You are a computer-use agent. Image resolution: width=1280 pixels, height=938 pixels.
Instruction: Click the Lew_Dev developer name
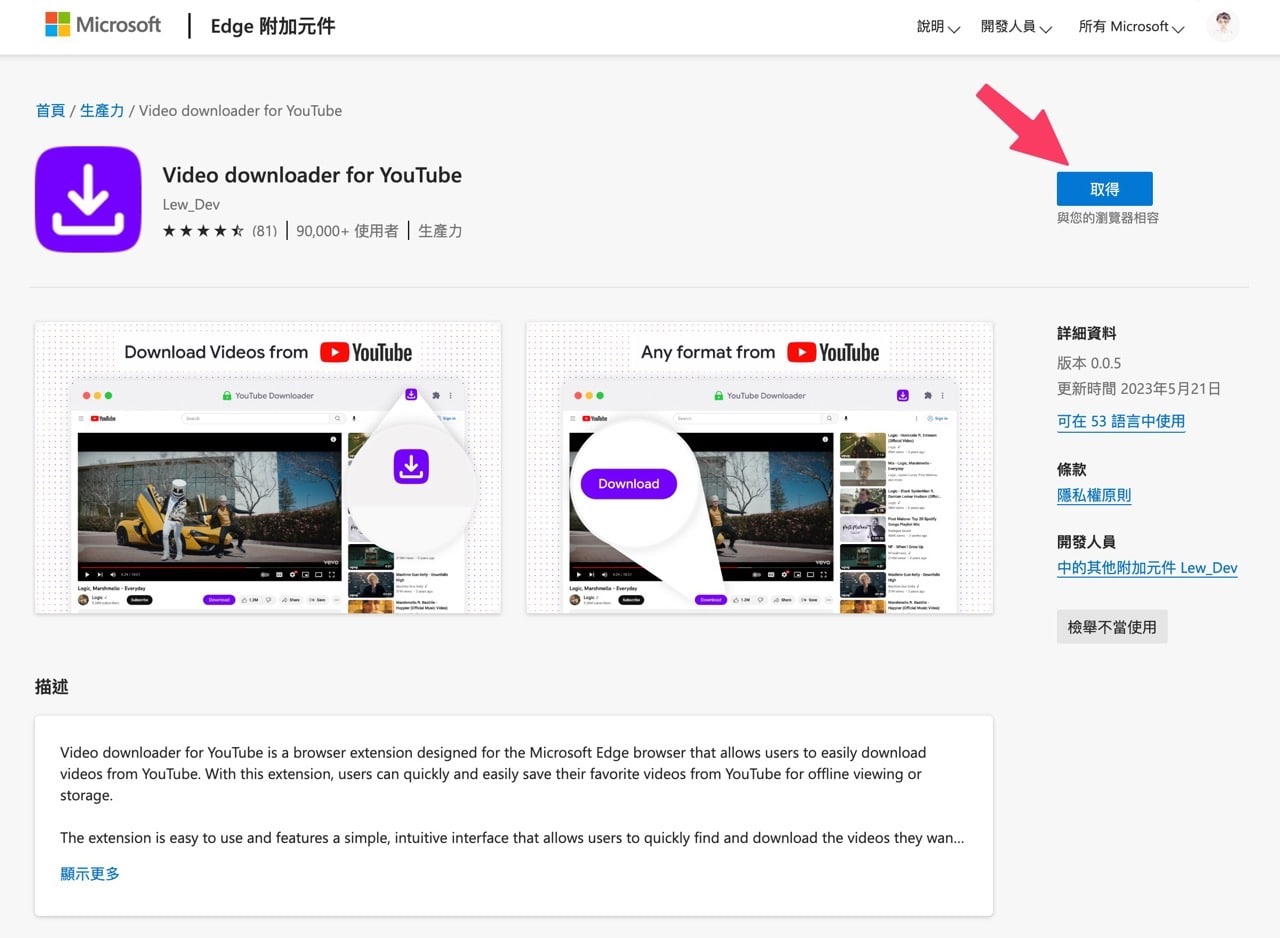pyautogui.click(x=191, y=204)
